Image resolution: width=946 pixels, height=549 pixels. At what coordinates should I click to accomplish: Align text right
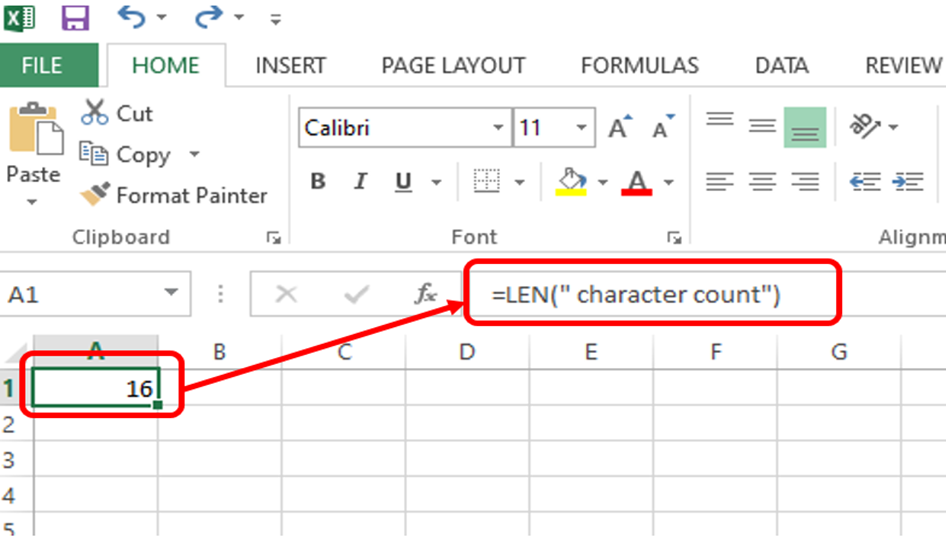point(805,181)
